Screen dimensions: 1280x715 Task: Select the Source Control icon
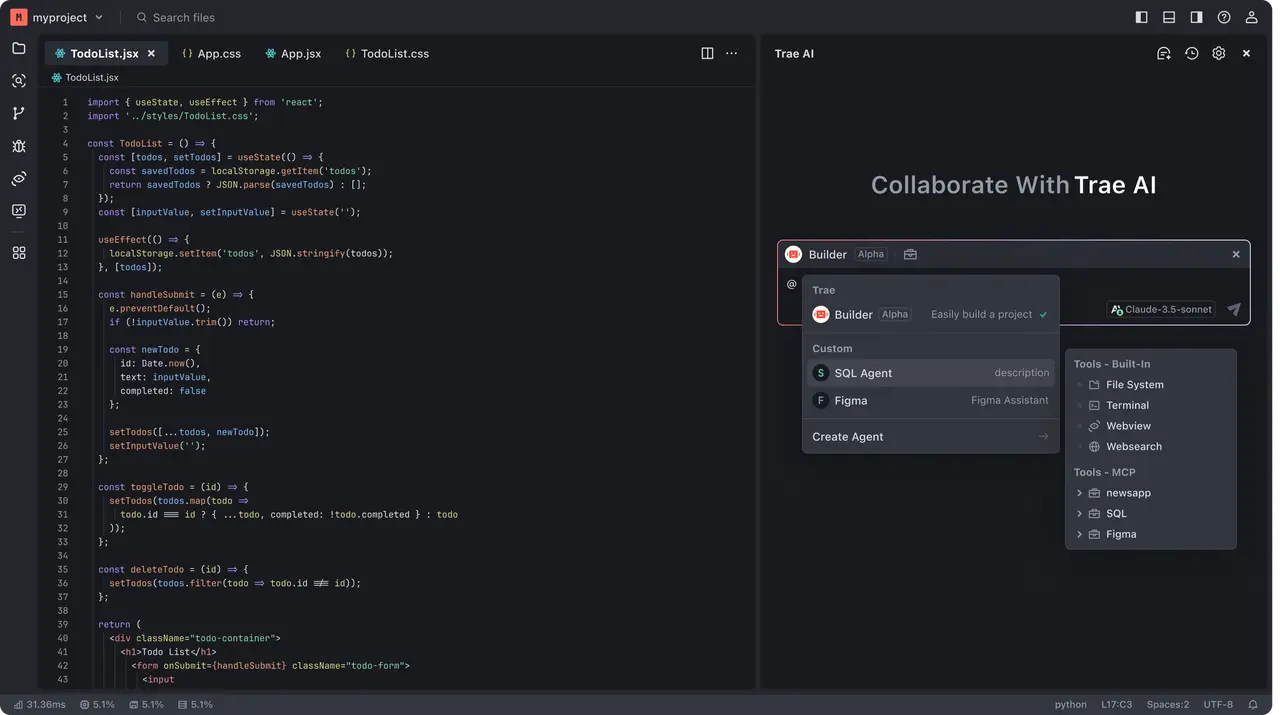[18, 113]
